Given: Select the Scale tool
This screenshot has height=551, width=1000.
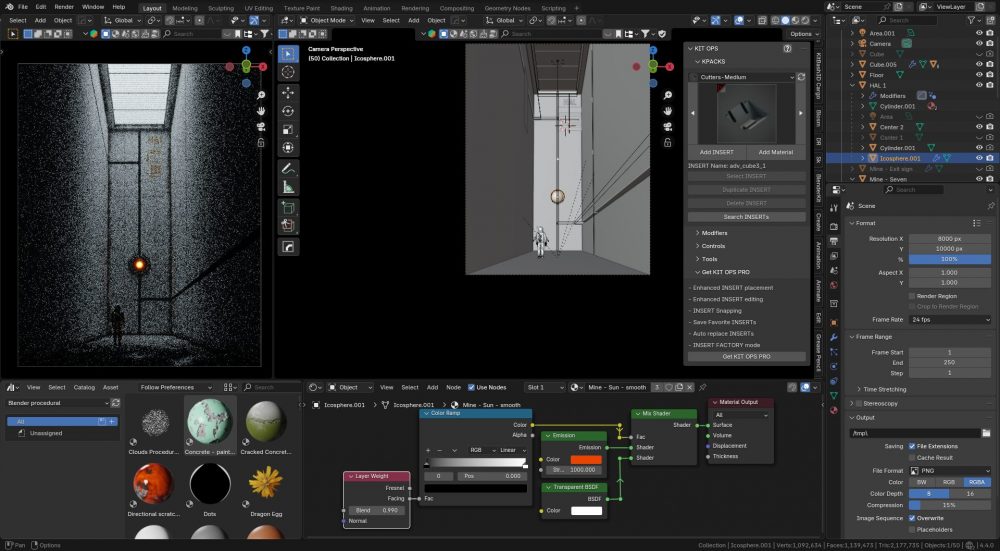Looking at the screenshot, I should click(288, 129).
